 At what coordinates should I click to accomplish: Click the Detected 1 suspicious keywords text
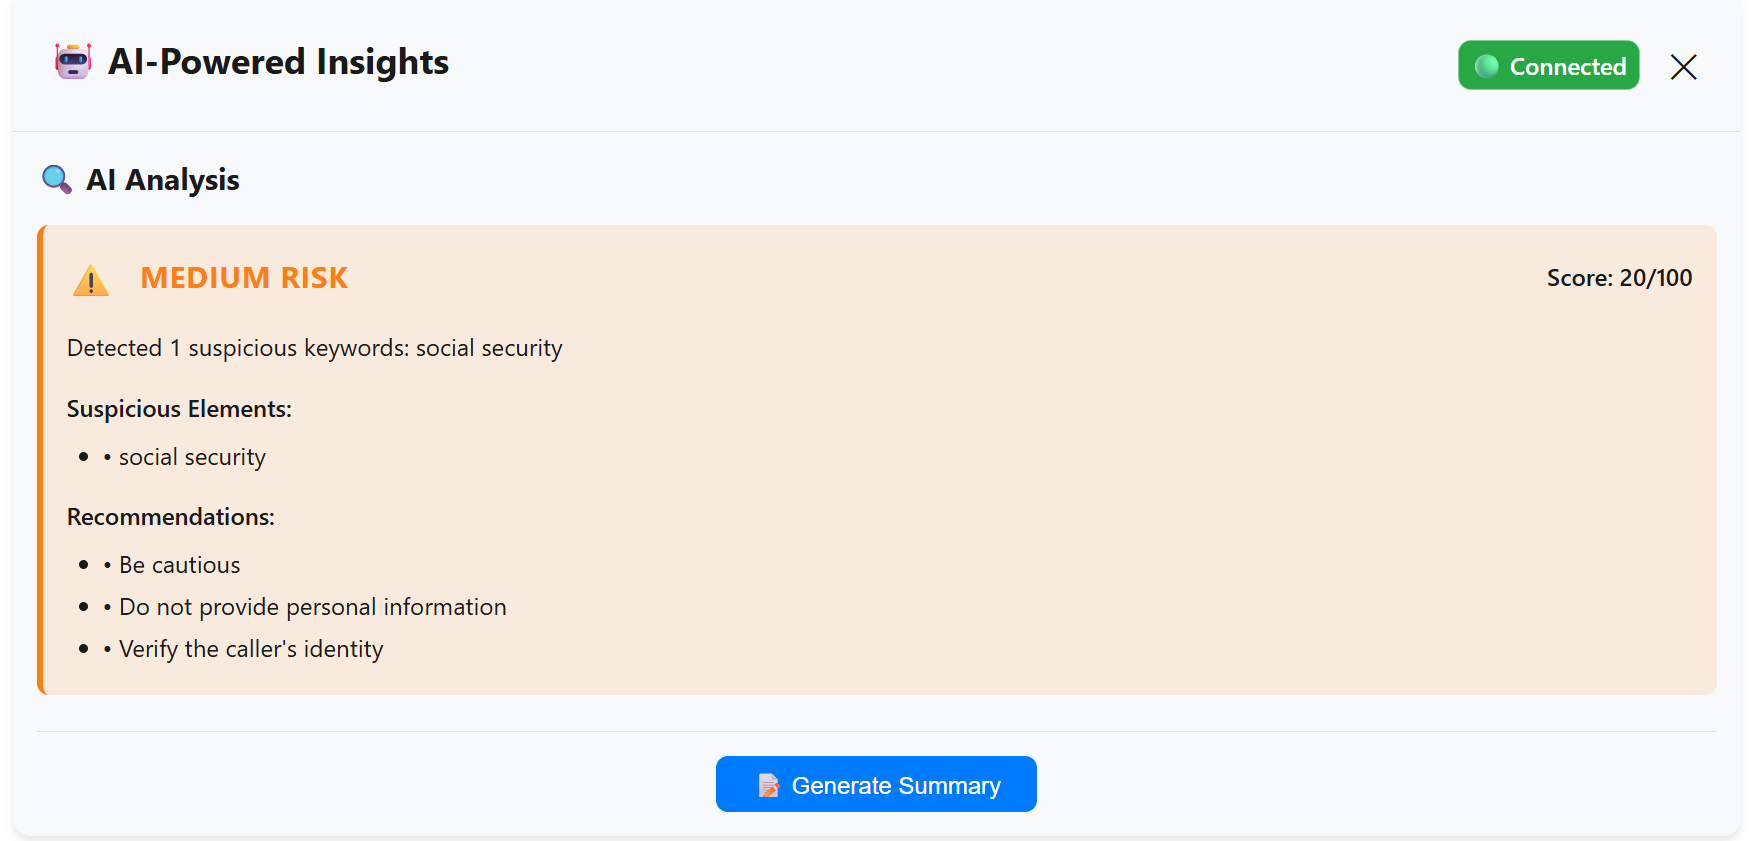314,348
